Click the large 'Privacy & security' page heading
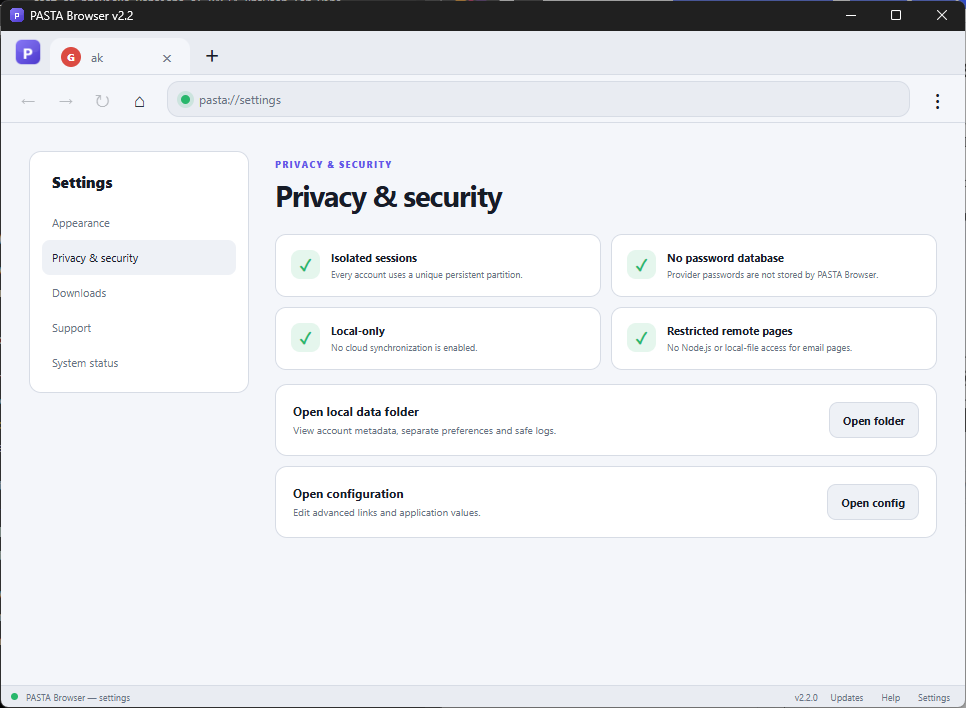Screen dimensions: 966x708 pos(389,198)
